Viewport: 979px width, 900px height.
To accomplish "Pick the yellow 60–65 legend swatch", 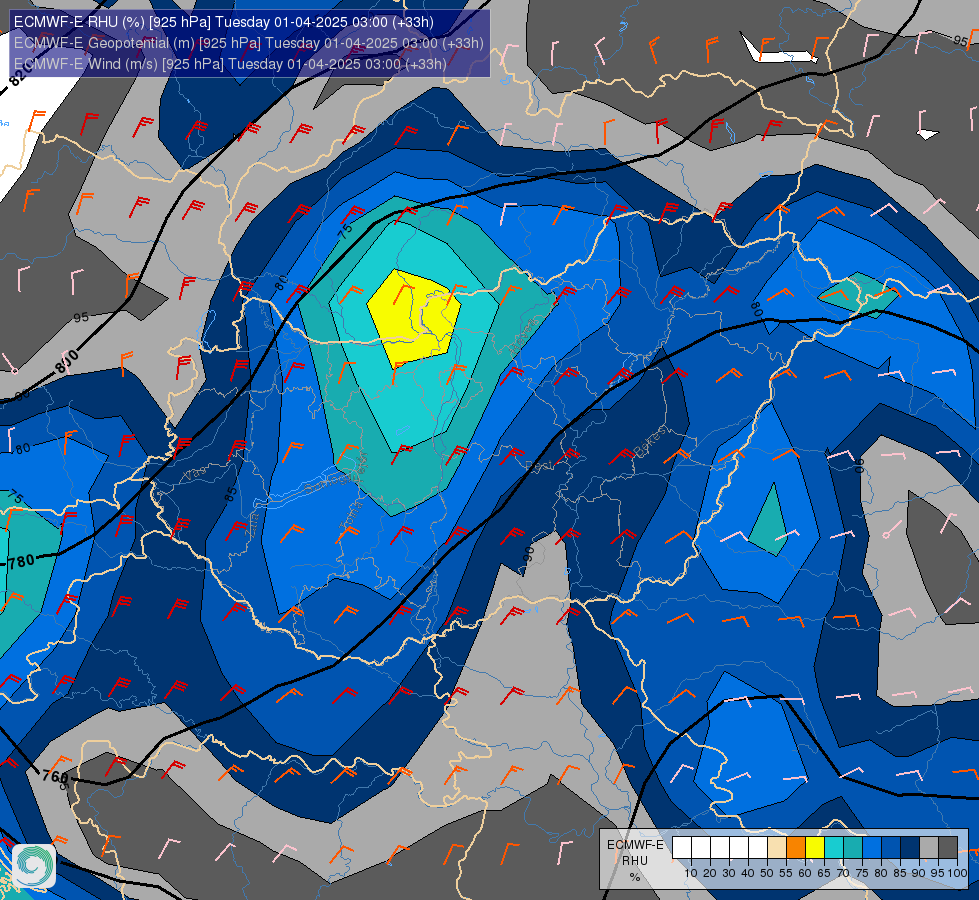I will coord(815,848).
